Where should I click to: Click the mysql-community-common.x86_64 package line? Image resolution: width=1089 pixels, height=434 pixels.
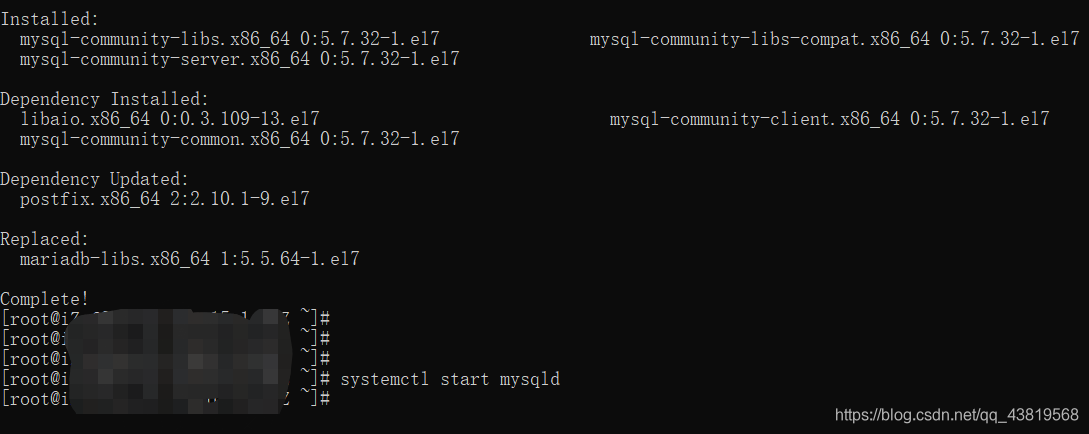(x=165, y=139)
